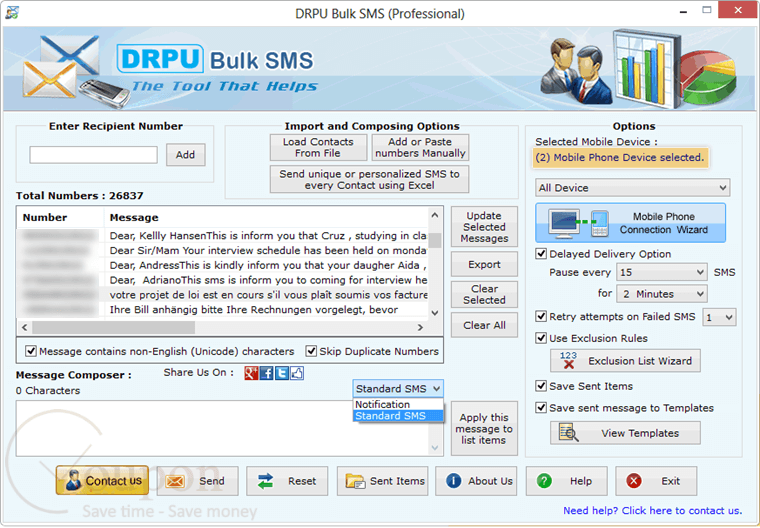Screen dimensions: 760x528
Task: Click the red Exit button
Action: click(656, 481)
